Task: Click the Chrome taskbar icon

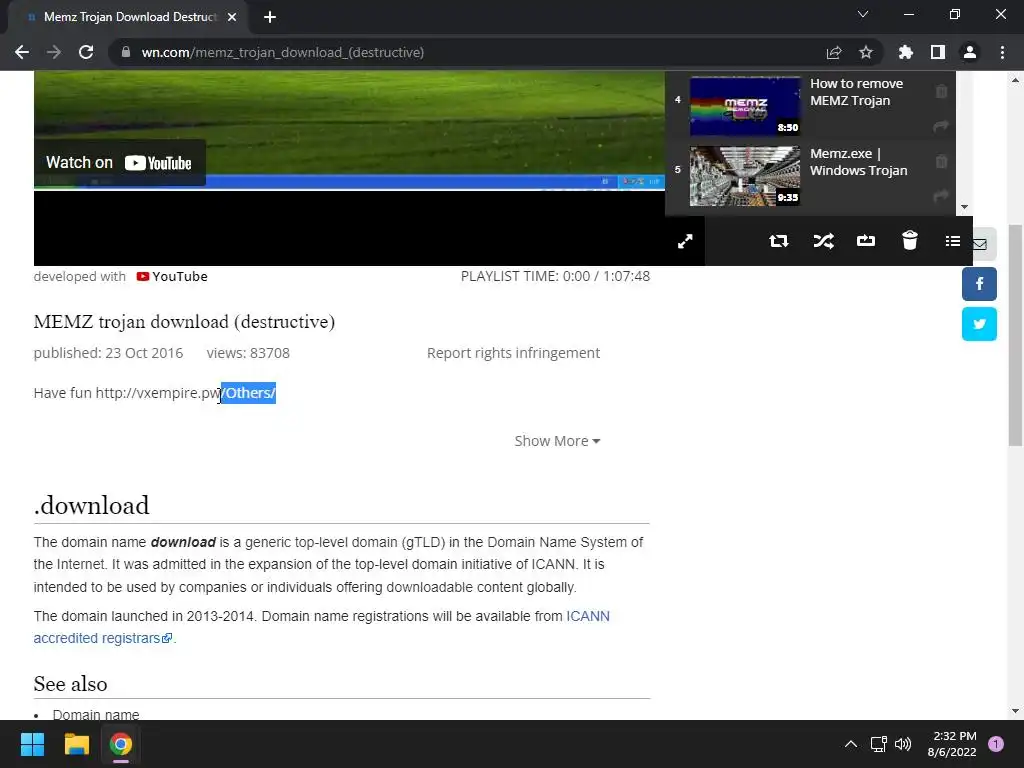Action: point(121,744)
